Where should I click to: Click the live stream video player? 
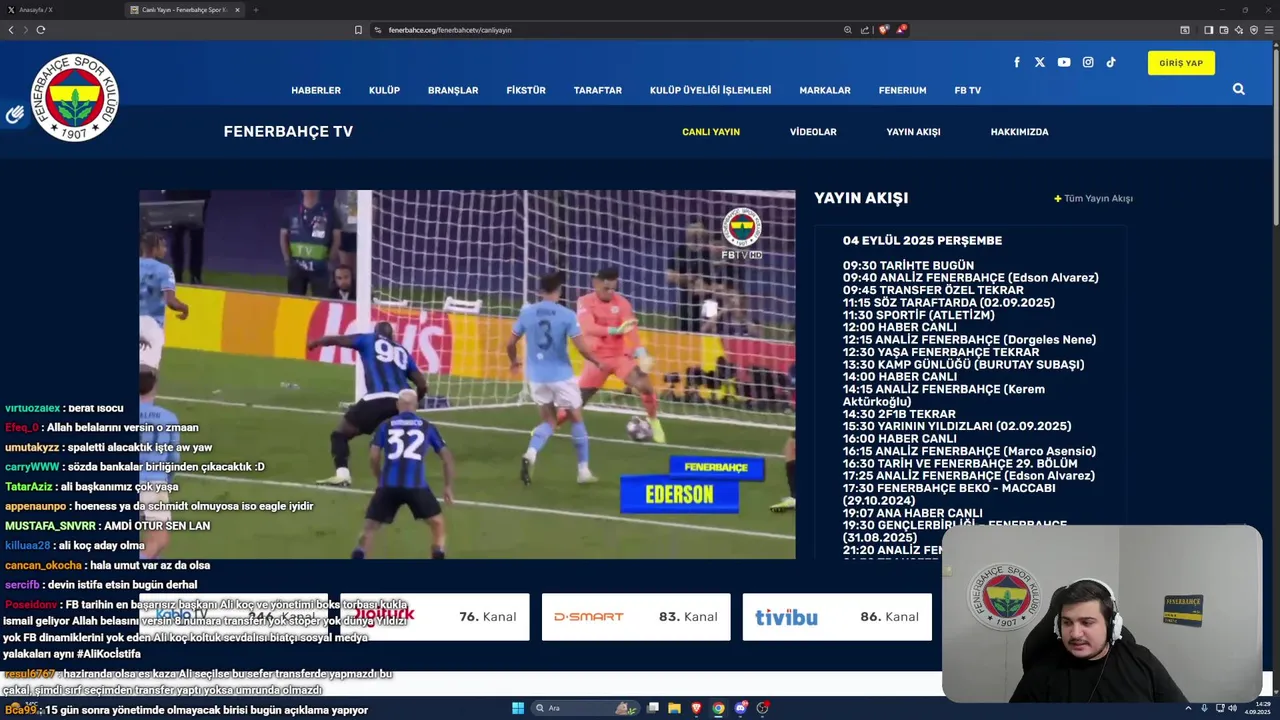pos(467,374)
